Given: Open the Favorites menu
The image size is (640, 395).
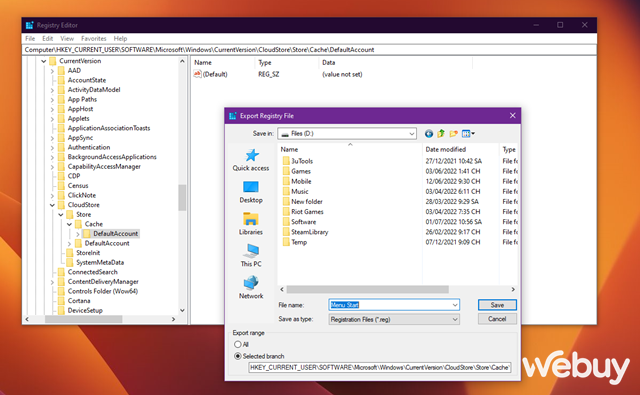Looking at the screenshot, I should (93, 38).
